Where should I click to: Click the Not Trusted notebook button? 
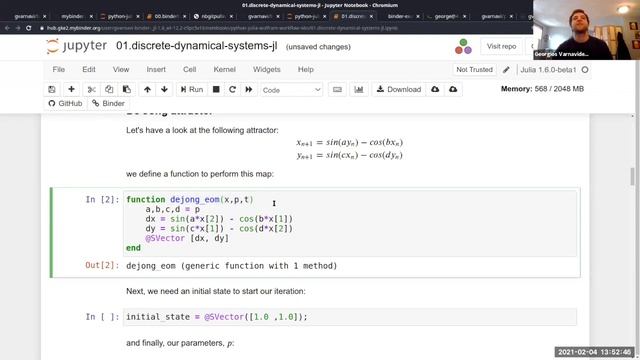pyautogui.click(x=474, y=70)
